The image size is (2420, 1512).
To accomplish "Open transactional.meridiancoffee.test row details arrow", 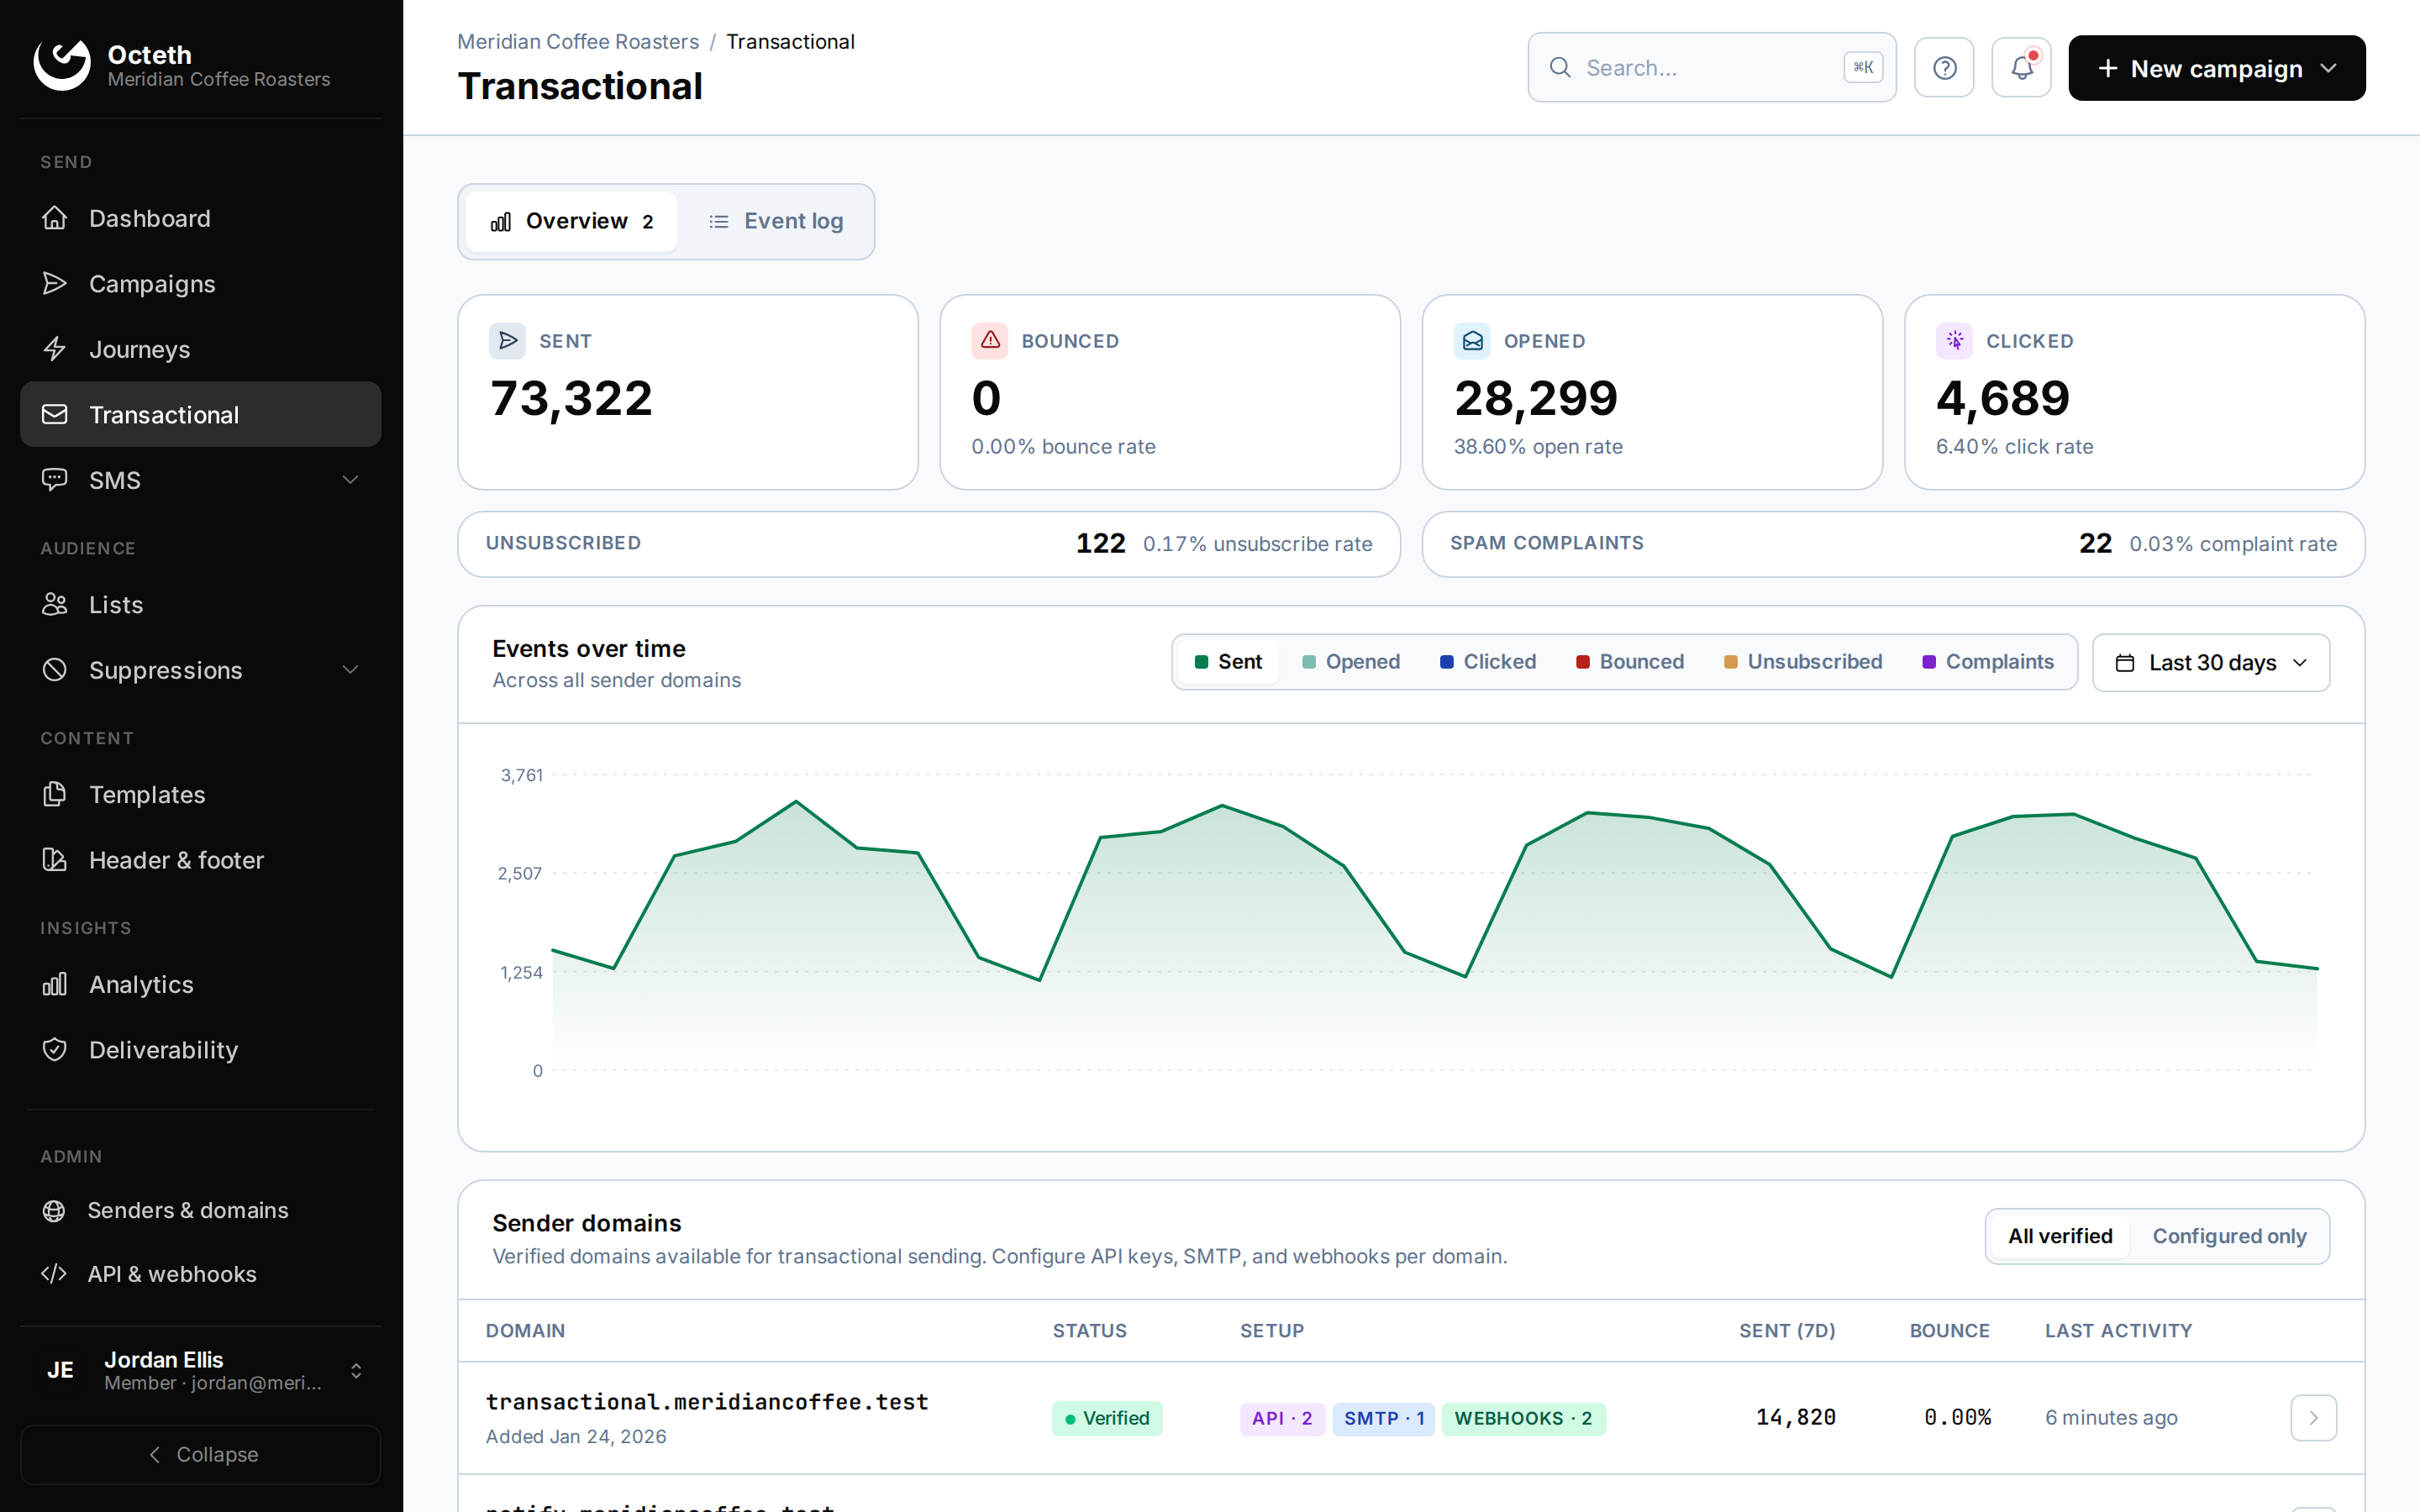I will click(x=2313, y=1418).
